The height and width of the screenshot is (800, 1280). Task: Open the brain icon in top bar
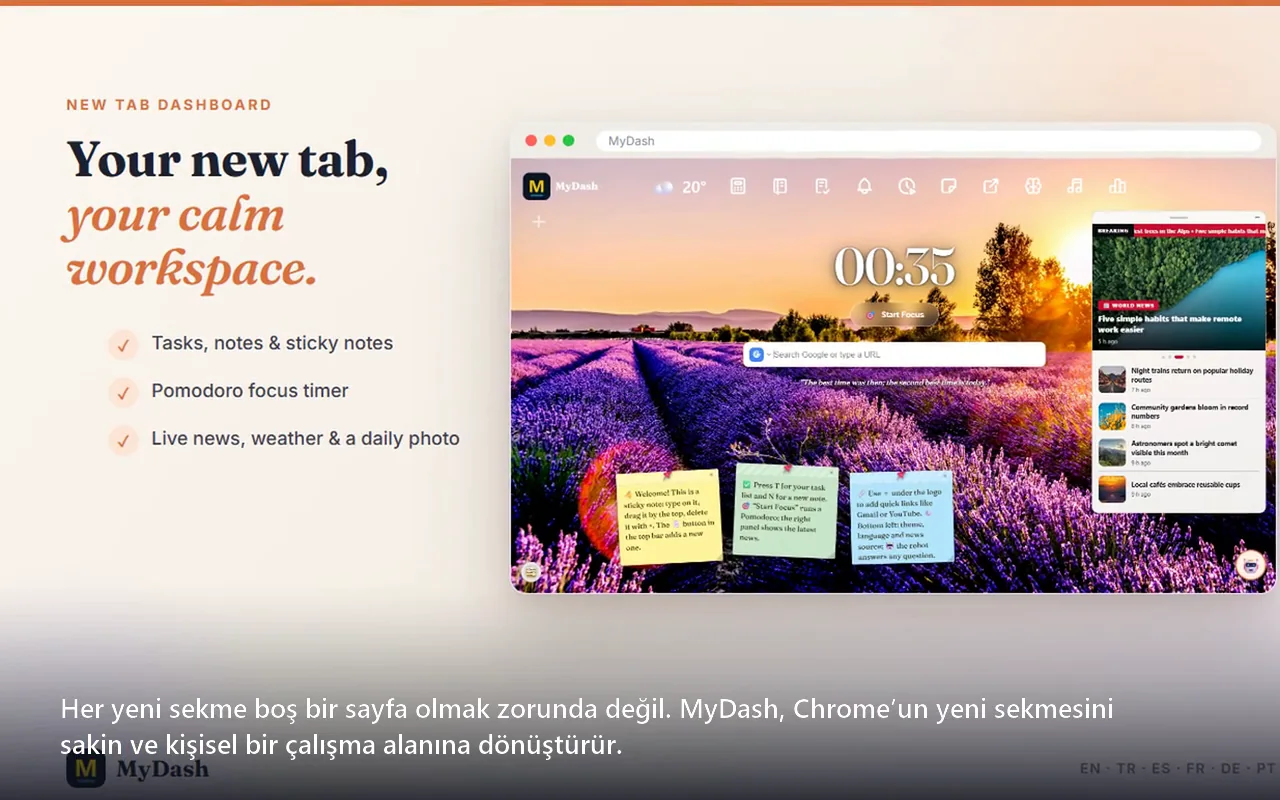coord(1033,186)
